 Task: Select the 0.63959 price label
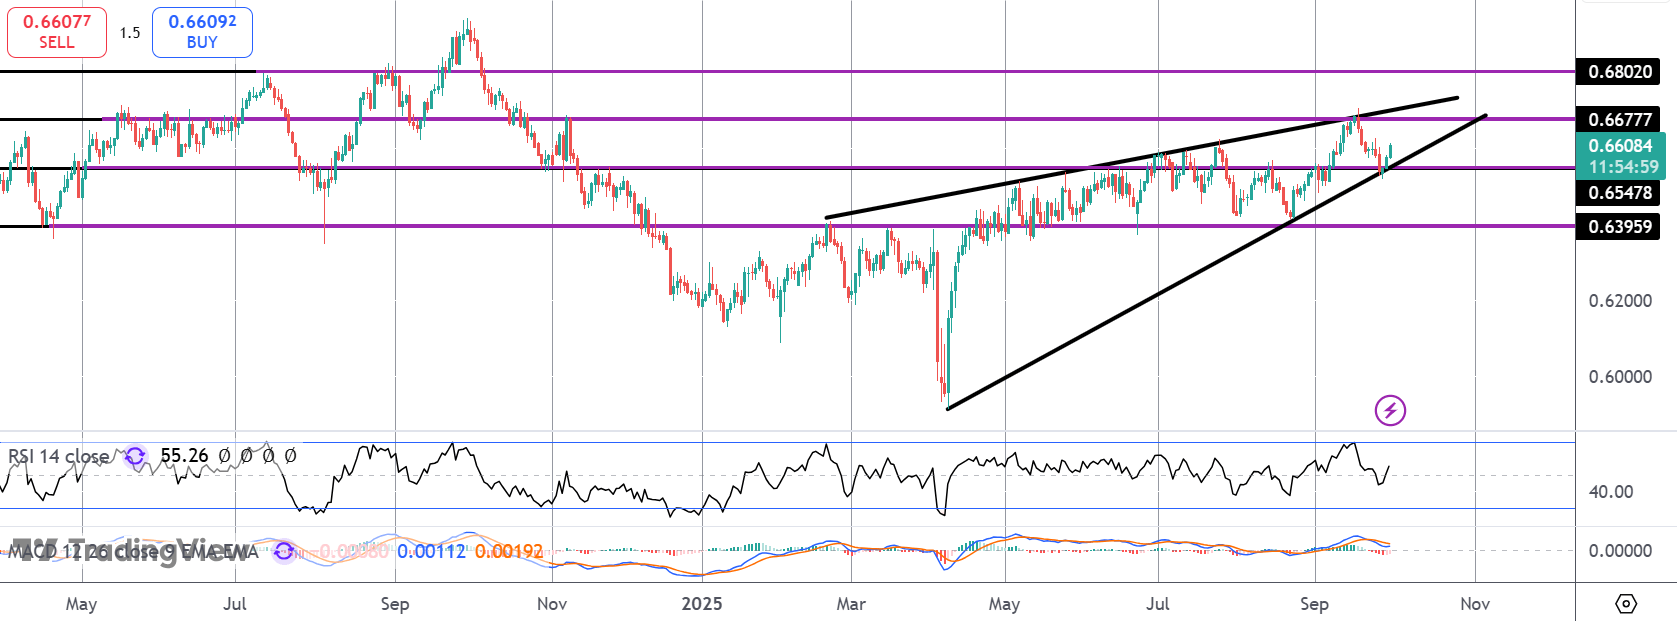tap(1620, 227)
